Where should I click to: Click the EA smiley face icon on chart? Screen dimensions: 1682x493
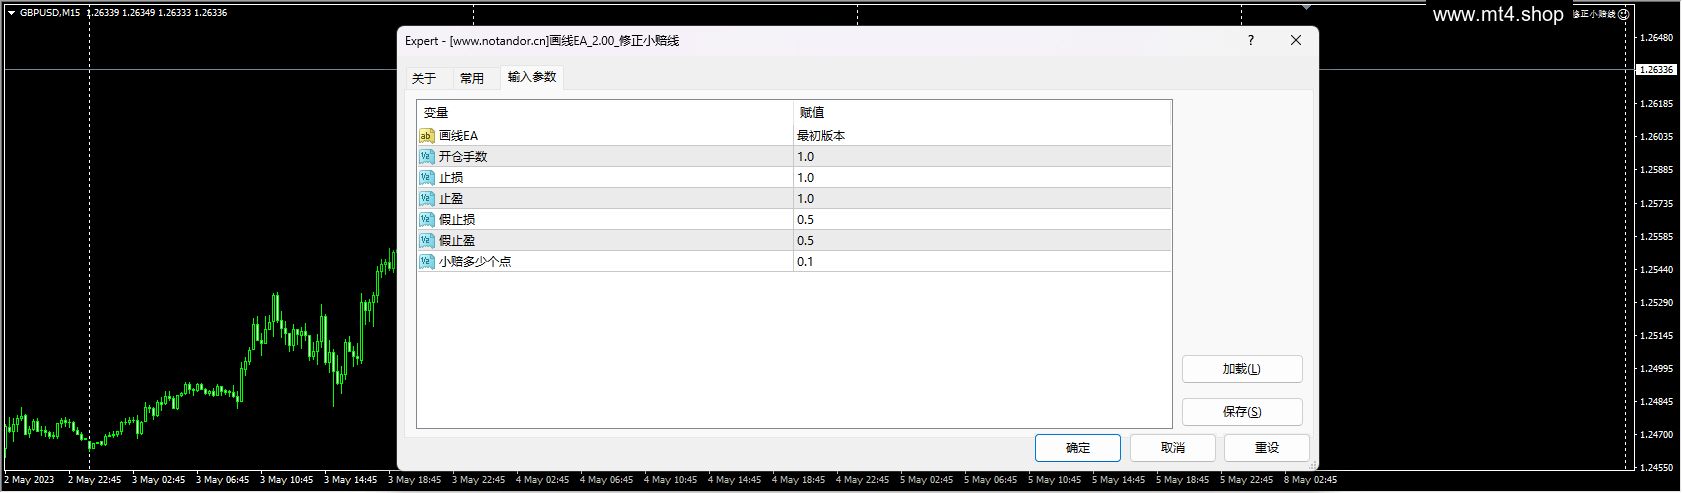[x=1624, y=14]
